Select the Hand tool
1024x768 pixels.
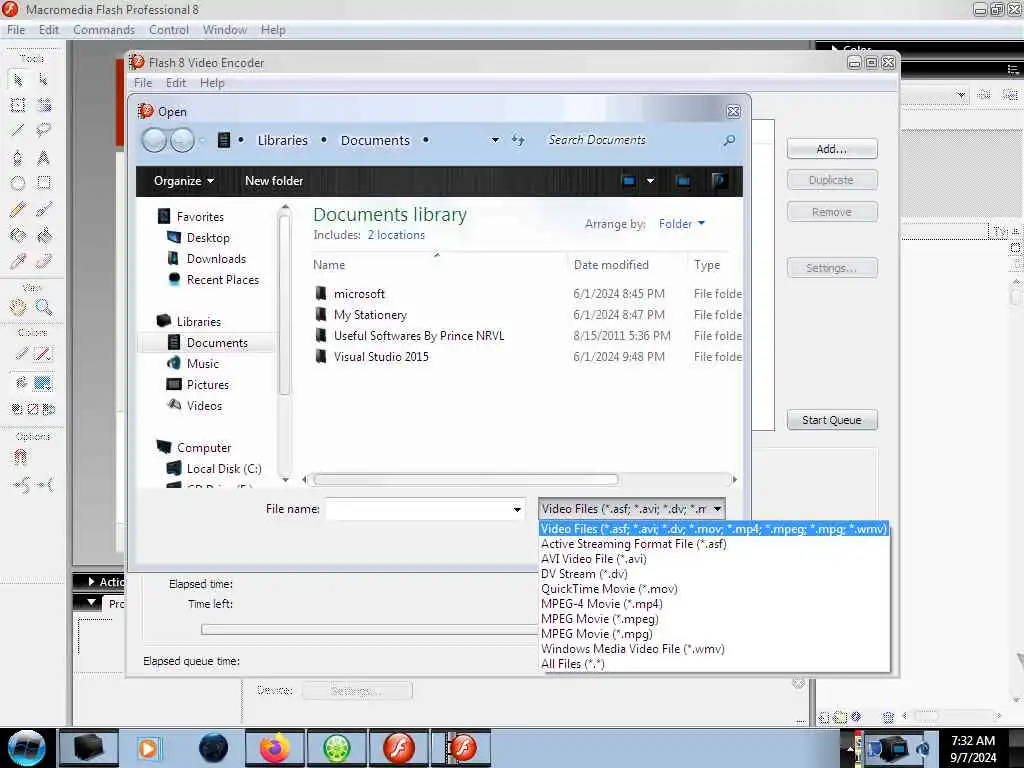tap(18, 306)
